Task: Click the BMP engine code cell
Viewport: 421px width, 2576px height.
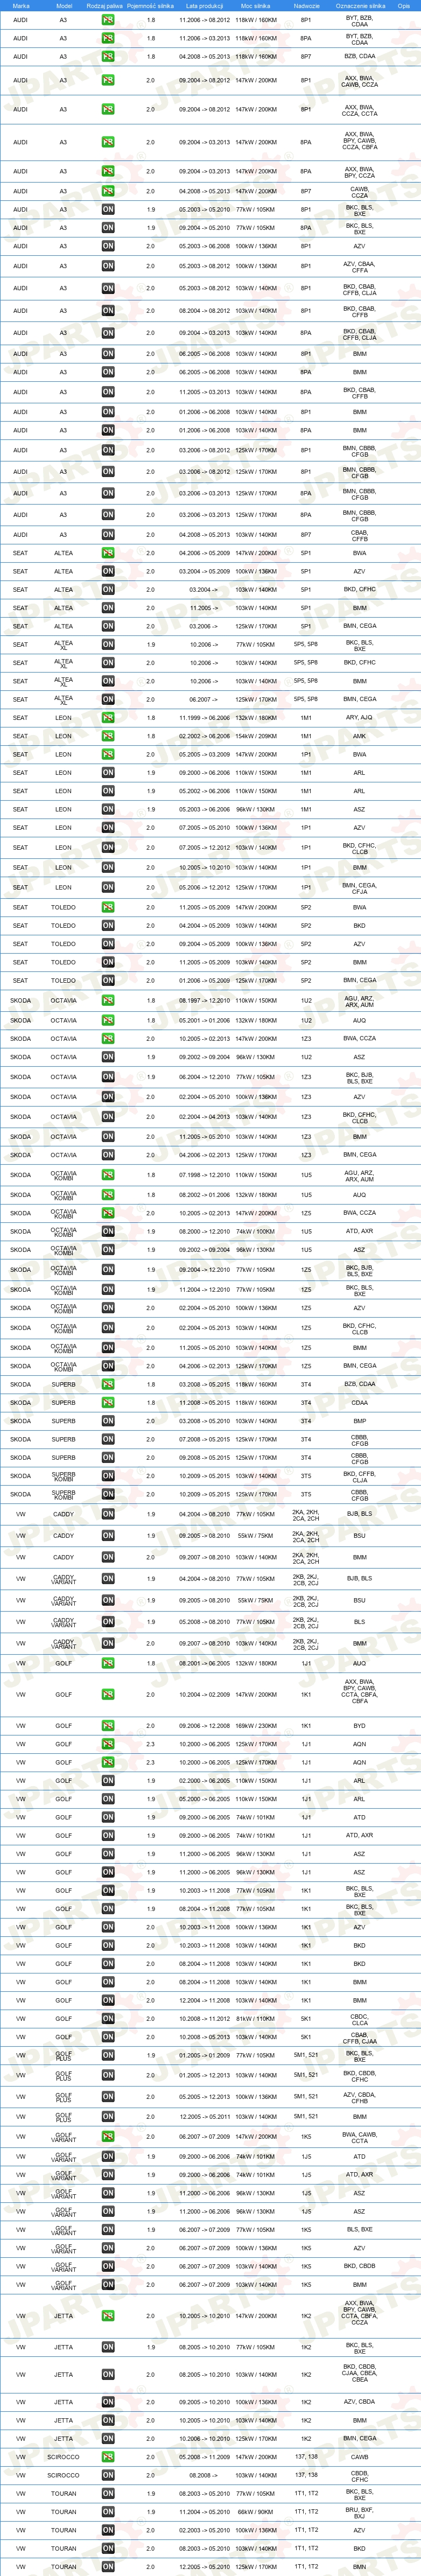Action: tap(359, 1421)
